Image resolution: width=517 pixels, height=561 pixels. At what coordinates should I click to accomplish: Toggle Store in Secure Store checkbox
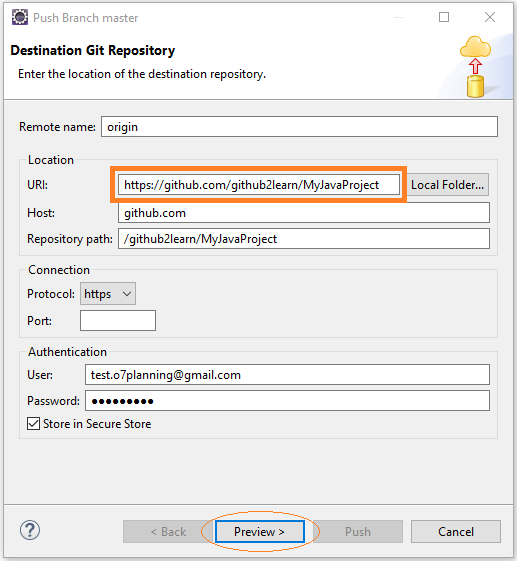coord(34,424)
